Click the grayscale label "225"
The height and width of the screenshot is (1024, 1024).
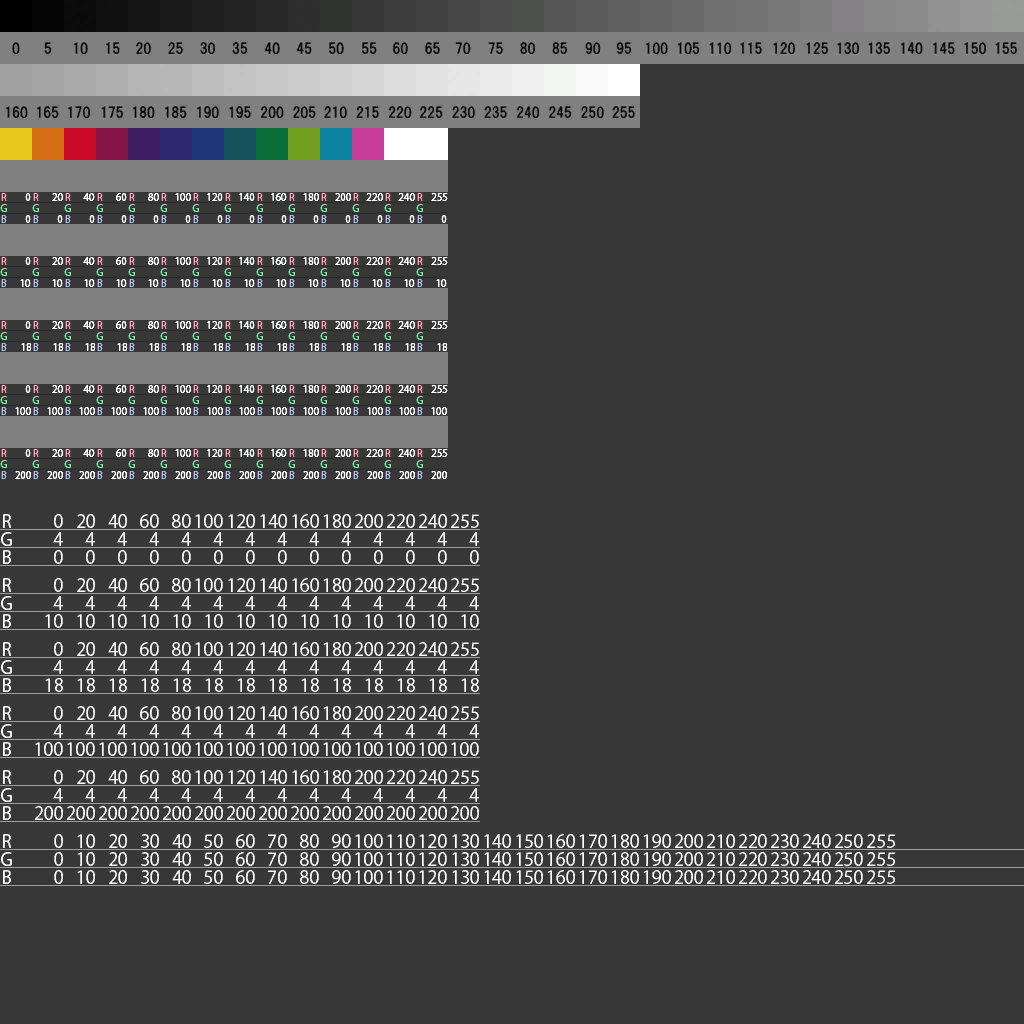pyautogui.click(x=431, y=112)
